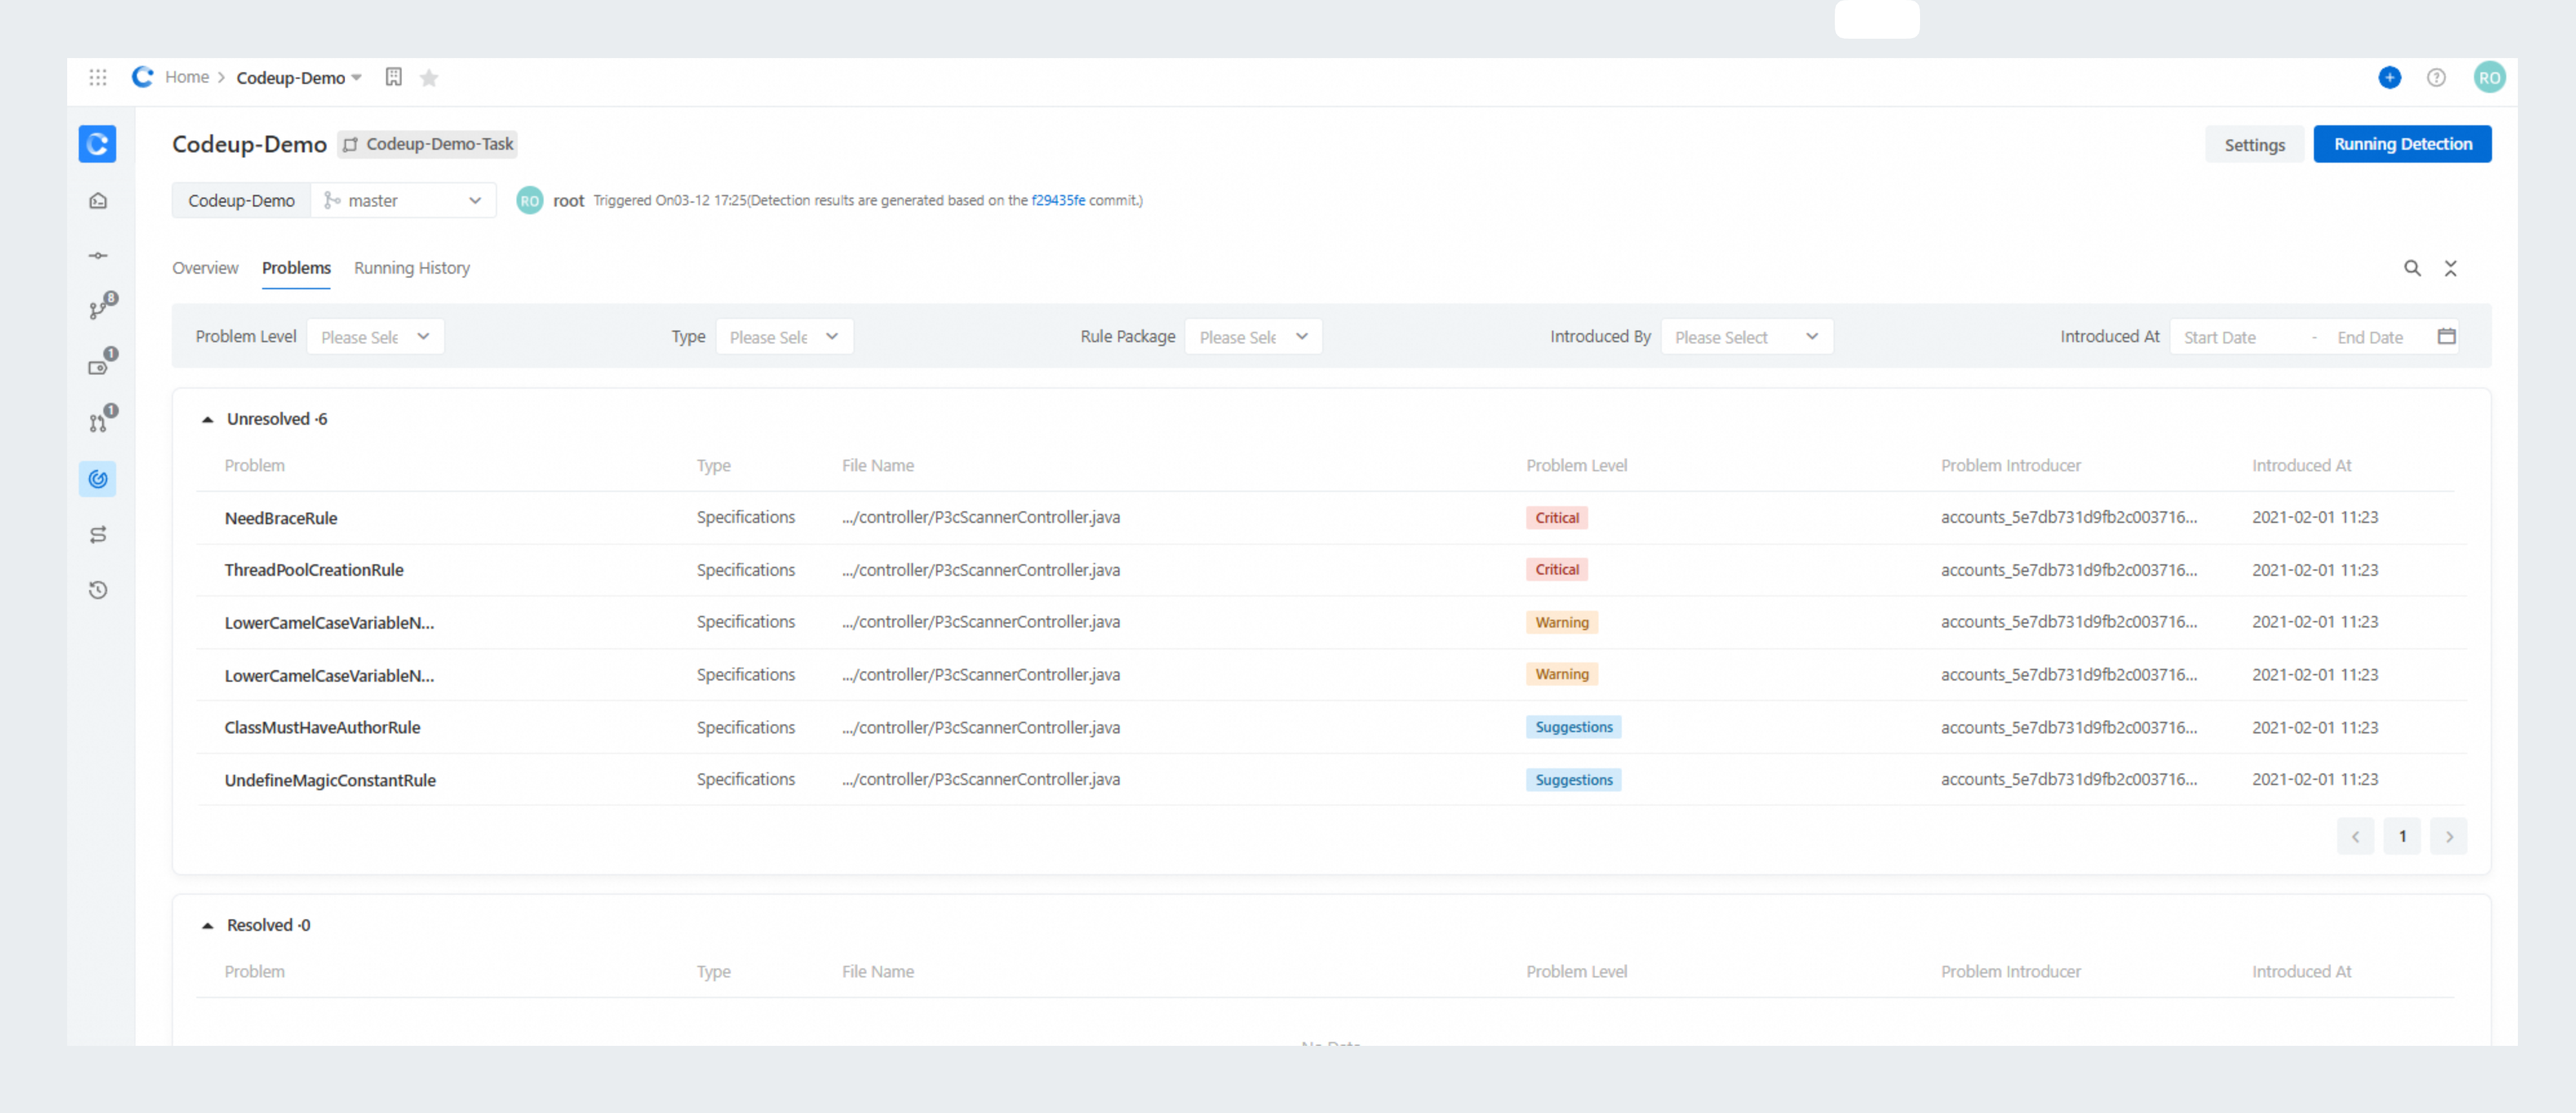Screen dimensions: 2576x1113
Task: Open the history clock sidebar icon
Action: click(98, 590)
